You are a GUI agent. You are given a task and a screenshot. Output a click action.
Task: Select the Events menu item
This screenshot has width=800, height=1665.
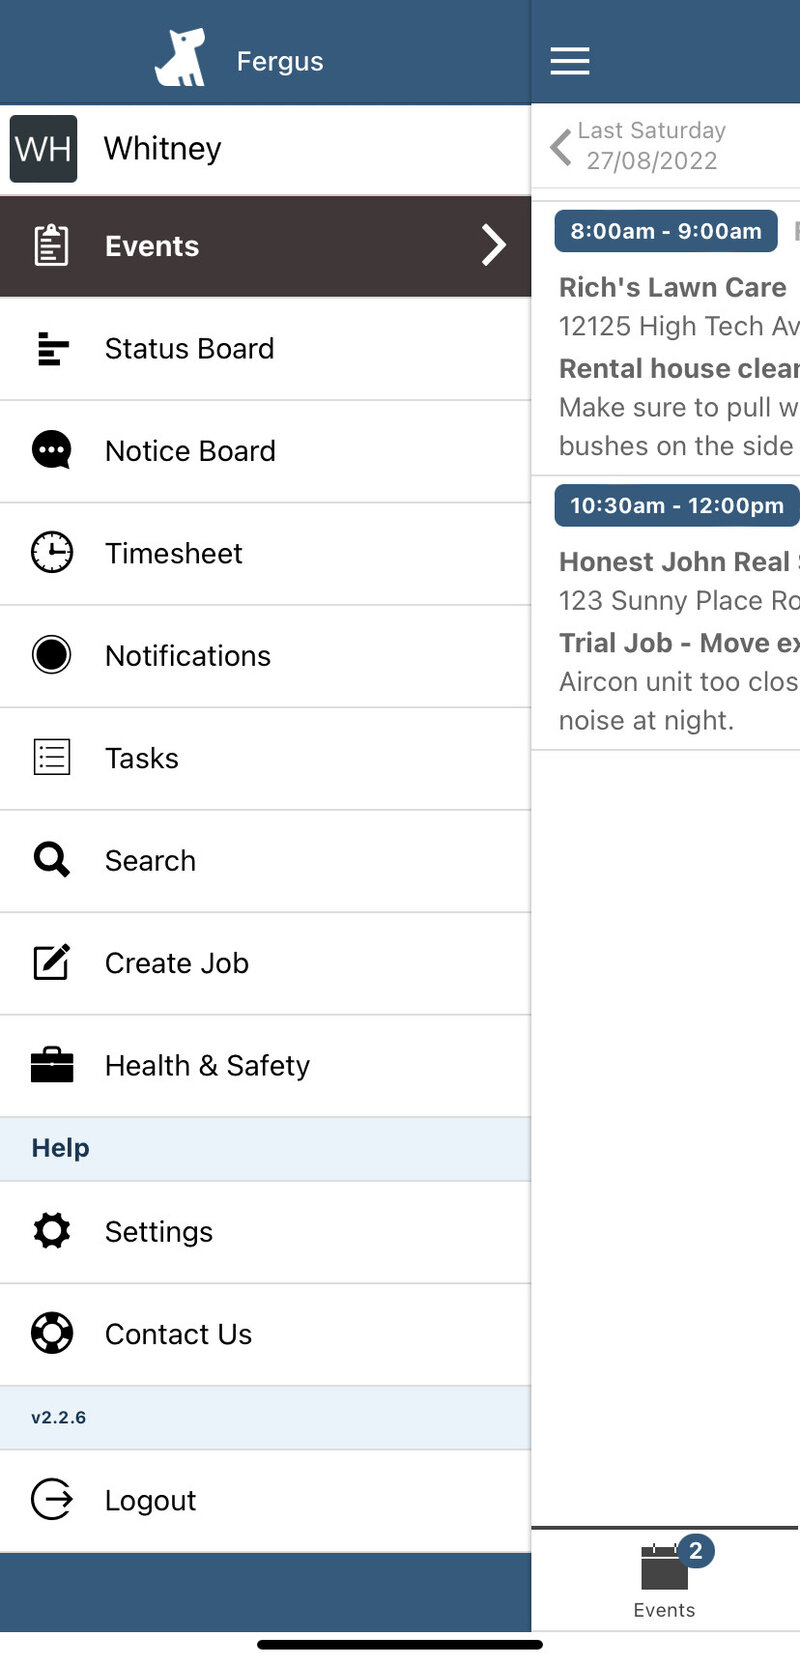(265, 246)
